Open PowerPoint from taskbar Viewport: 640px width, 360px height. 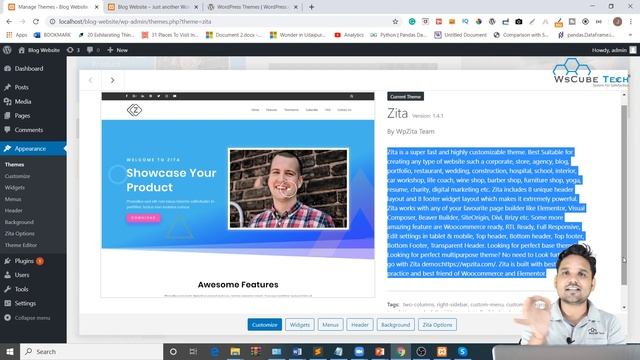(380, 351)
